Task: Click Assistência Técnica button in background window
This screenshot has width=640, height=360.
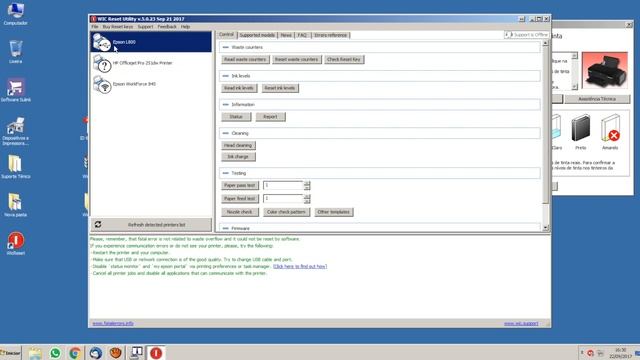Action: click(x=597, y=99)
